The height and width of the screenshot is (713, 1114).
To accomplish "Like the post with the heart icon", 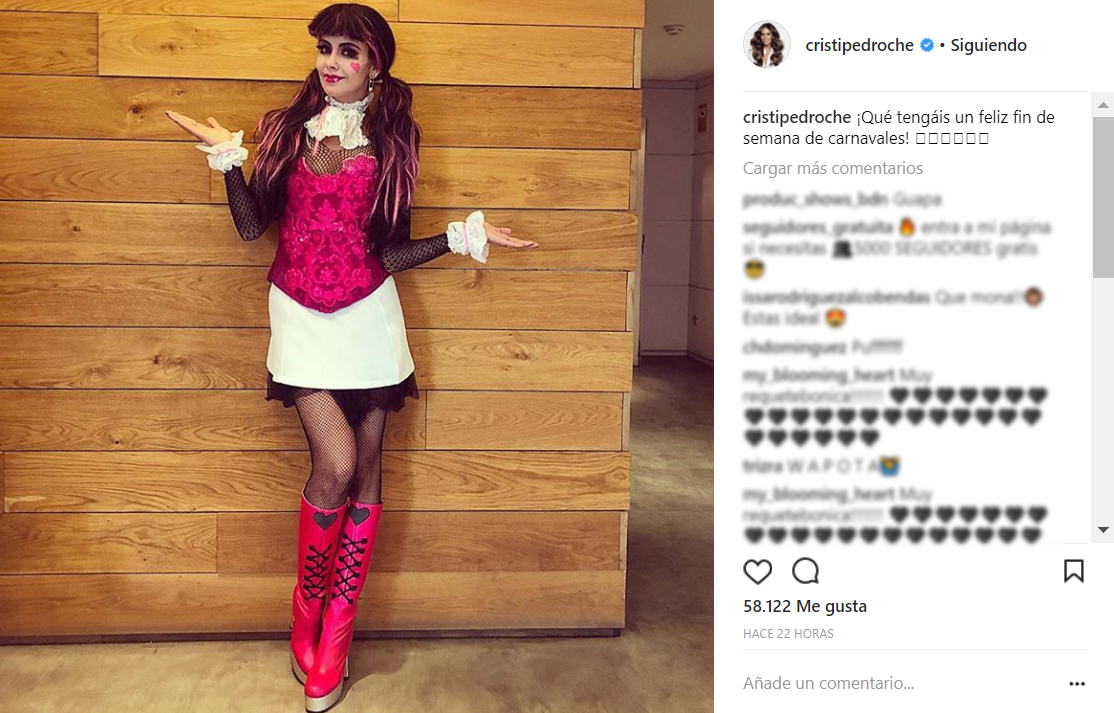I will (757, 572).
